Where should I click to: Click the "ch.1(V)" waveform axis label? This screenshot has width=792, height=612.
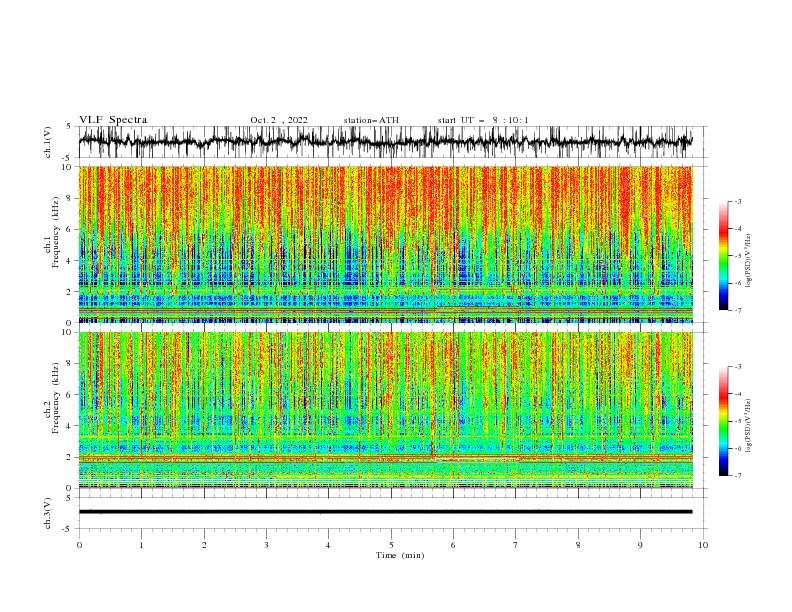48,142
